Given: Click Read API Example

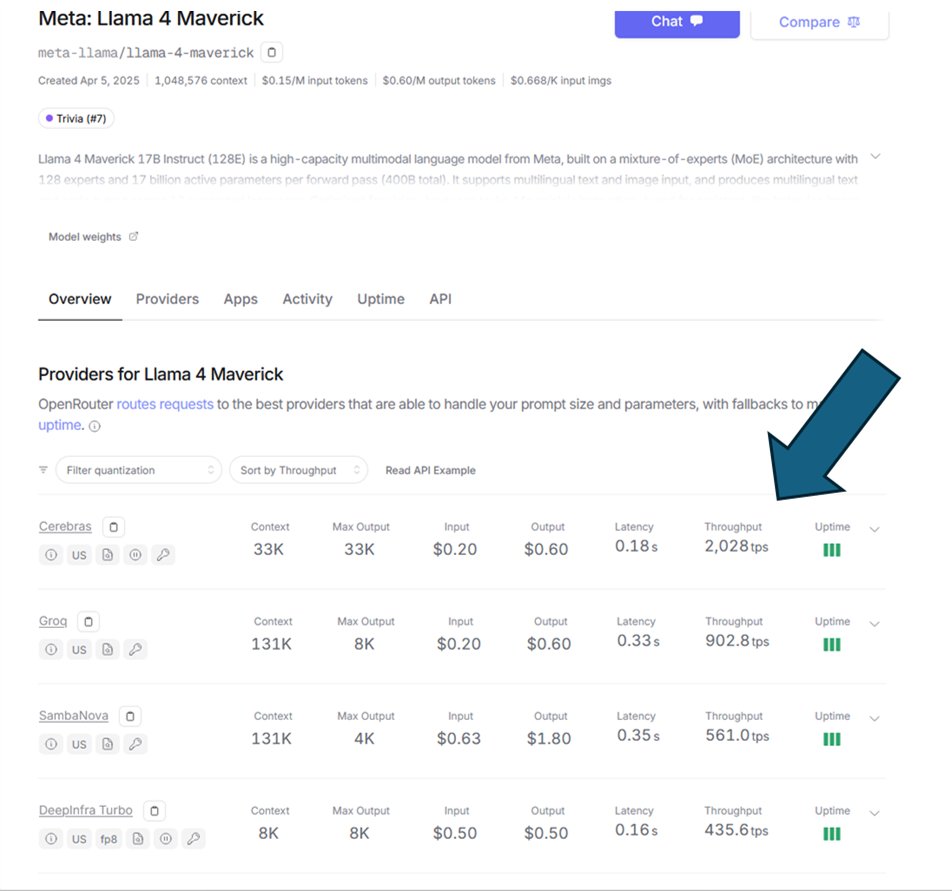Looking at the screenshot, I should coord(430,470).
